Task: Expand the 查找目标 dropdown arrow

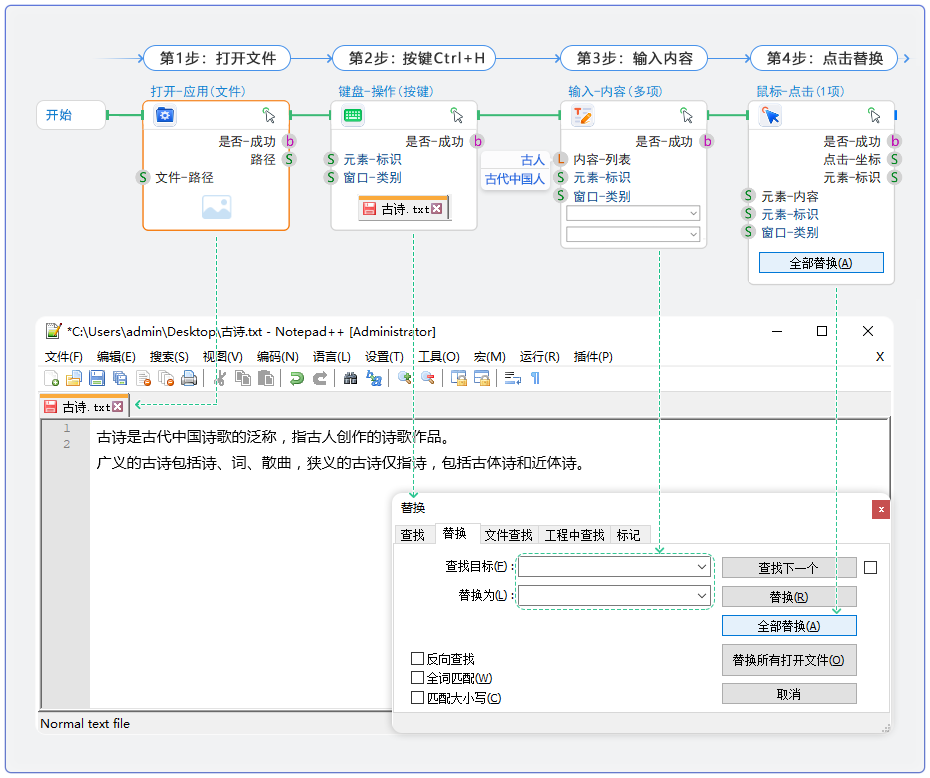Action: pyautogui.click(x=701, y=567)
